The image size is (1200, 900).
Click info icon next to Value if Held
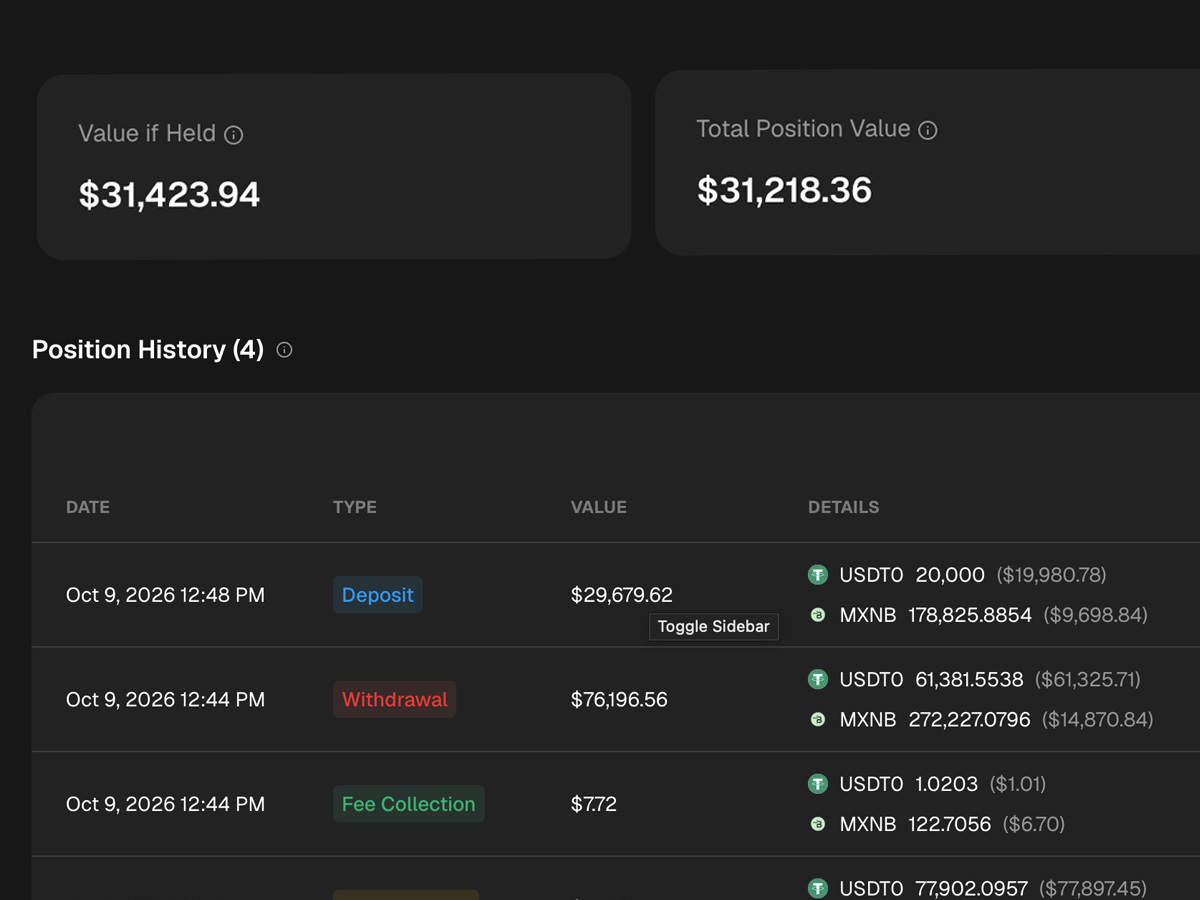pyautogui.click(x=234, y=135)
